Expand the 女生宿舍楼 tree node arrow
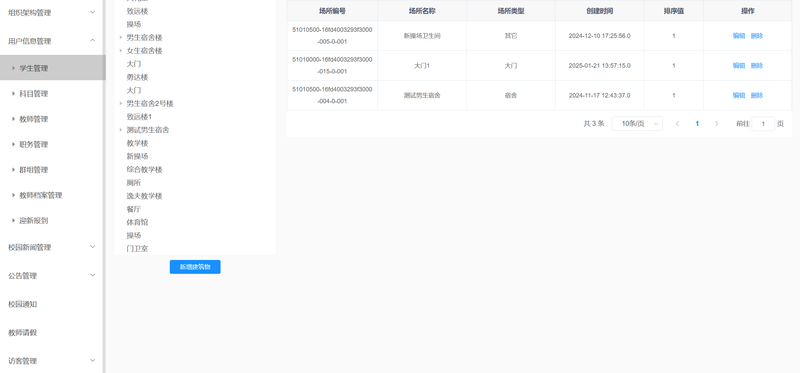This screenshot has height=373, width=800. pyautogui.click(x=120, y=51)
